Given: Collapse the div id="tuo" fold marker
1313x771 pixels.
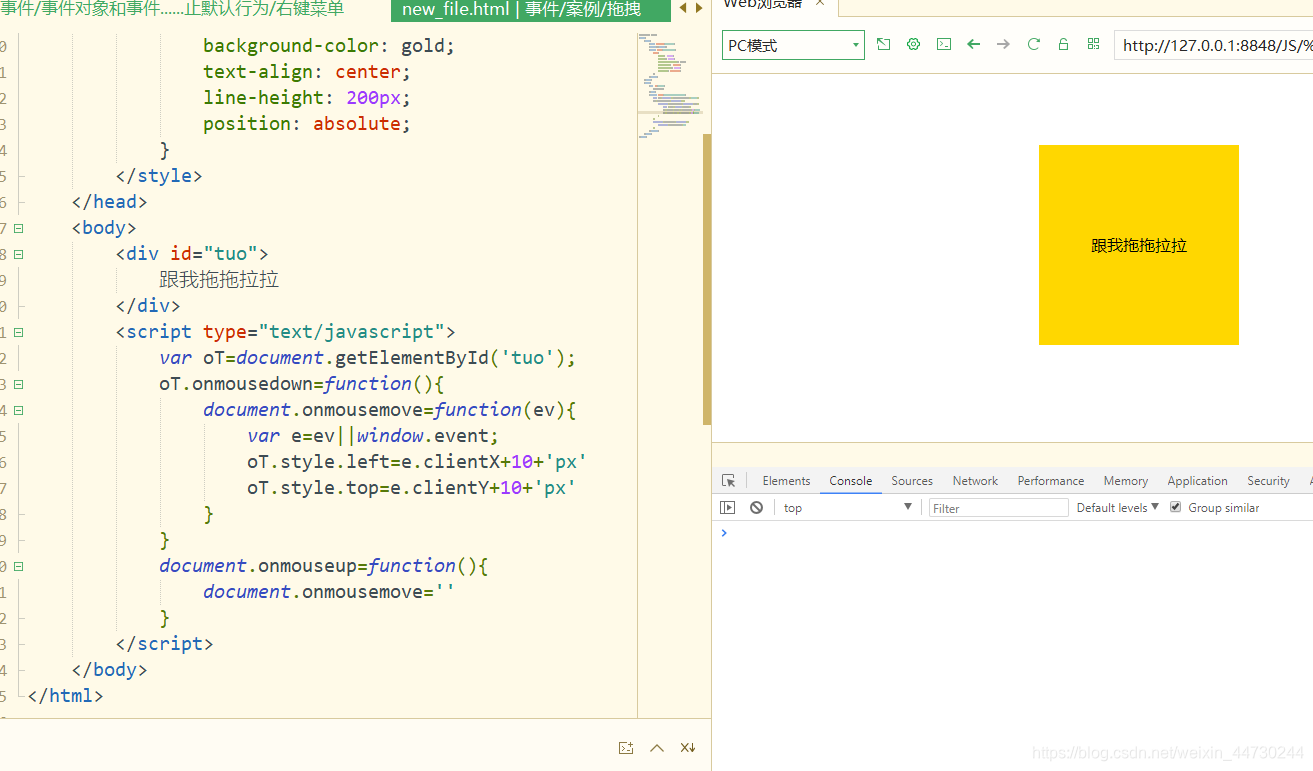Looking at the screenshot, I should (x=18, y=254).
